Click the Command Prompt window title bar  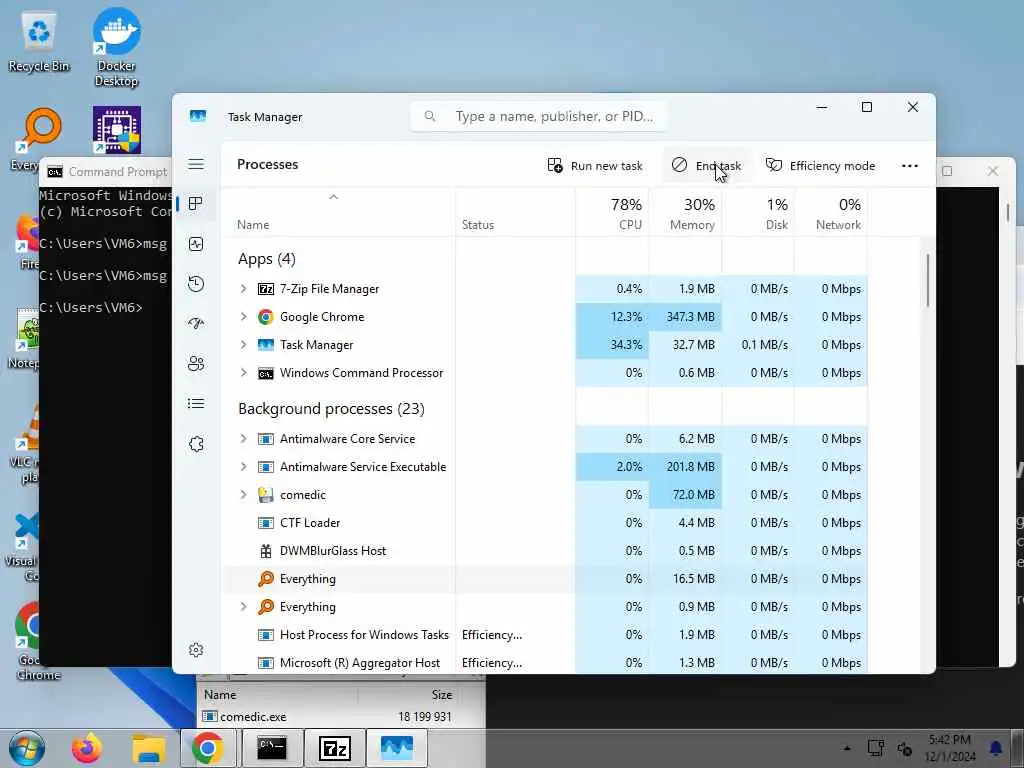click(108, 172)
